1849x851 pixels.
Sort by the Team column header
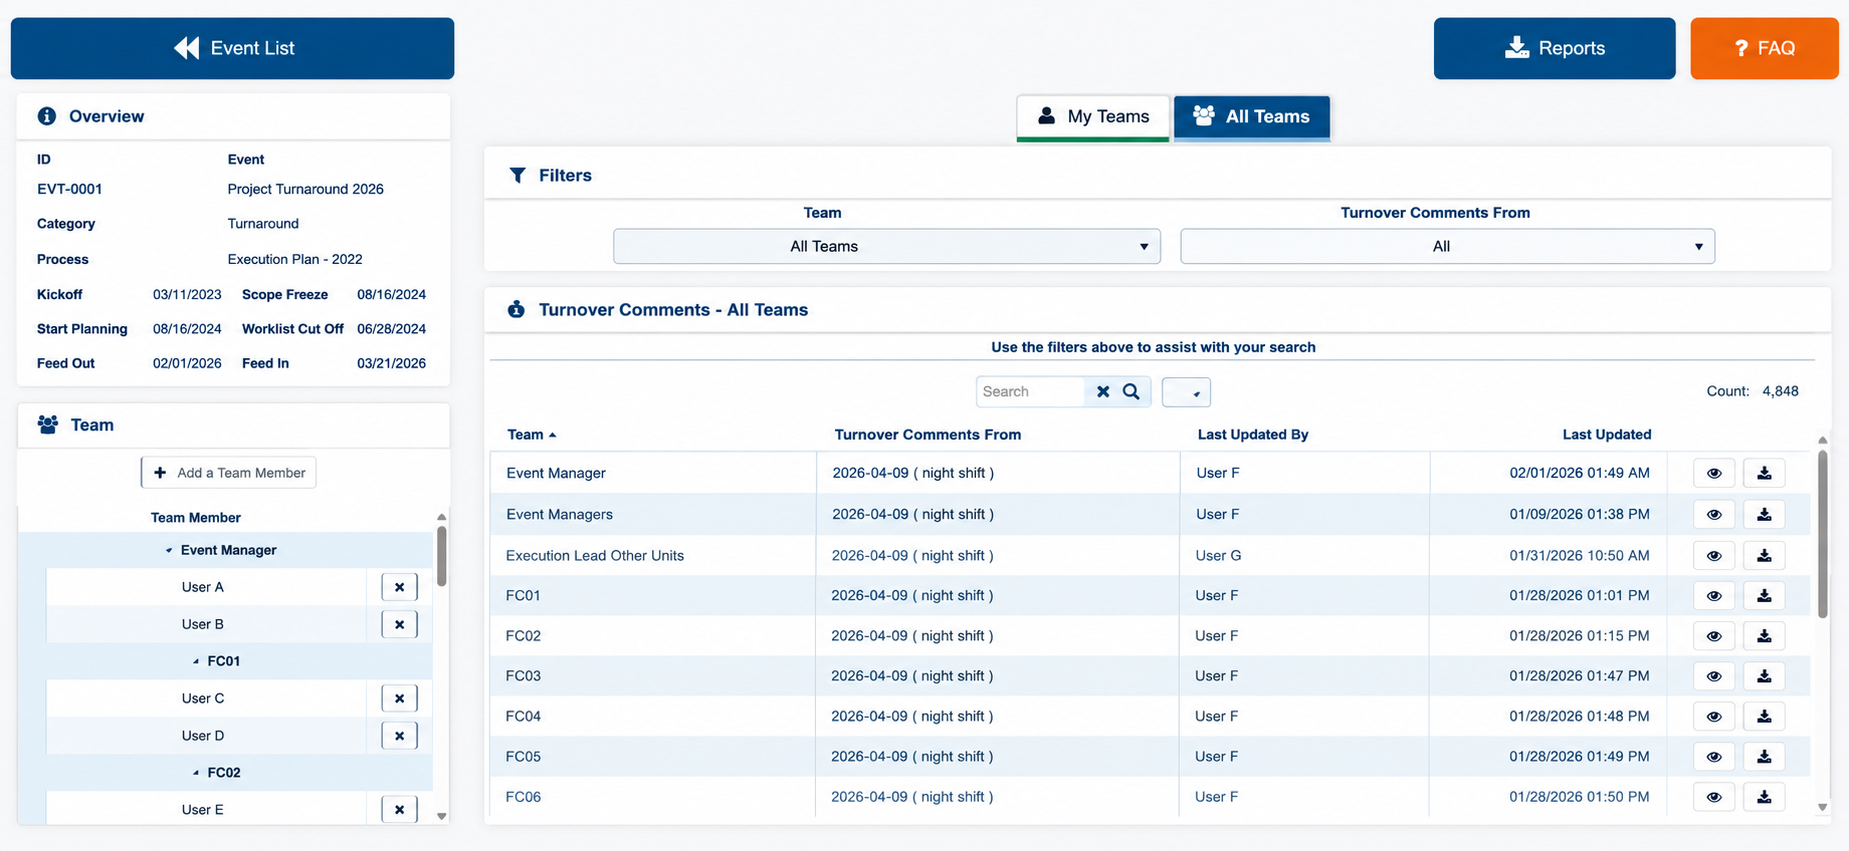coord(531,434)
